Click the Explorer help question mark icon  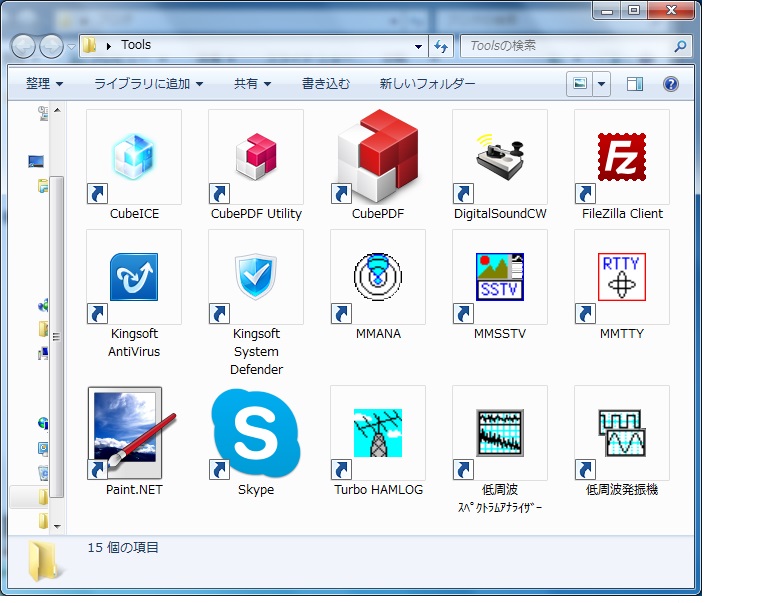pos(671,84)
